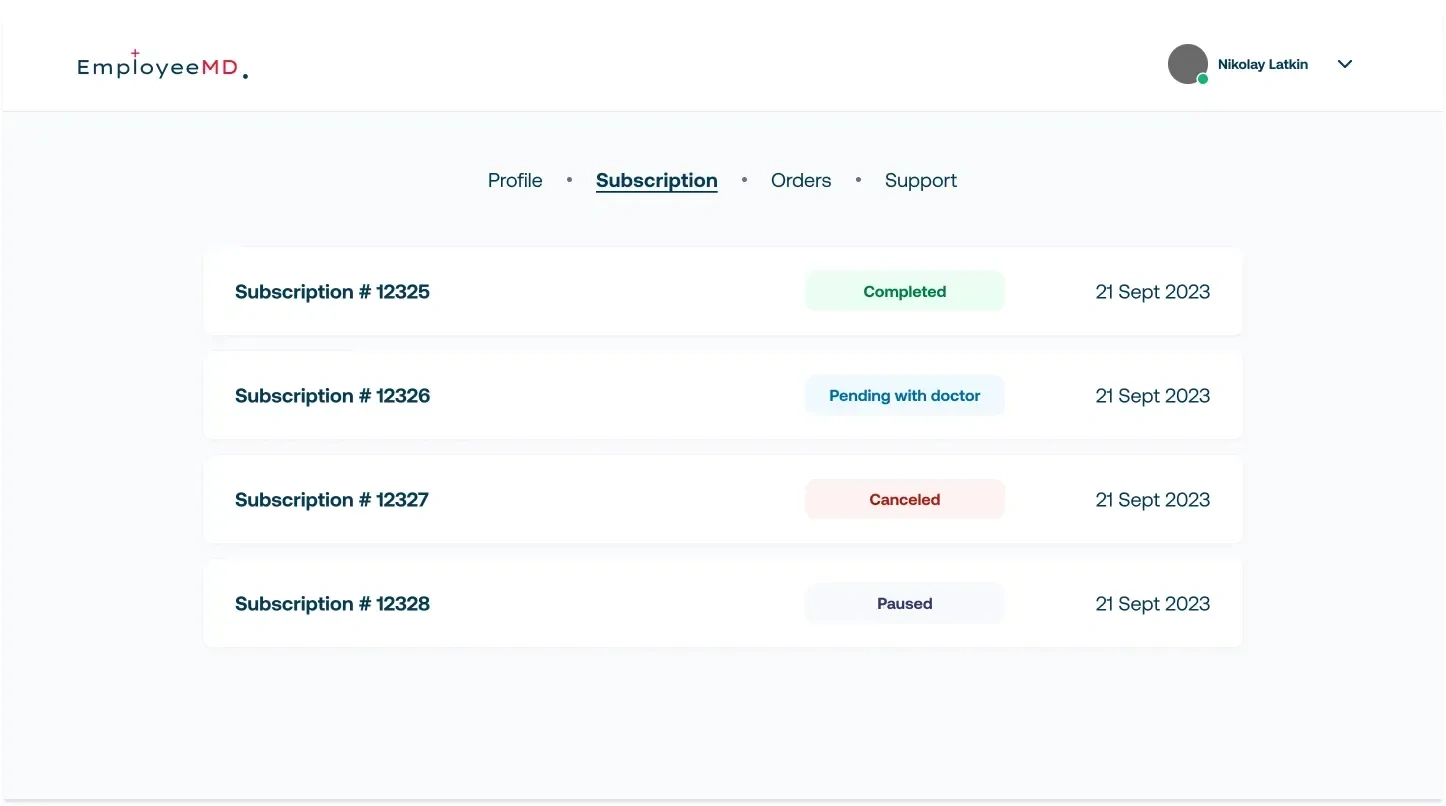This screenshot has width=1446, height=806.
Task: Open Subscription # 12327
Action: (331, 500)
